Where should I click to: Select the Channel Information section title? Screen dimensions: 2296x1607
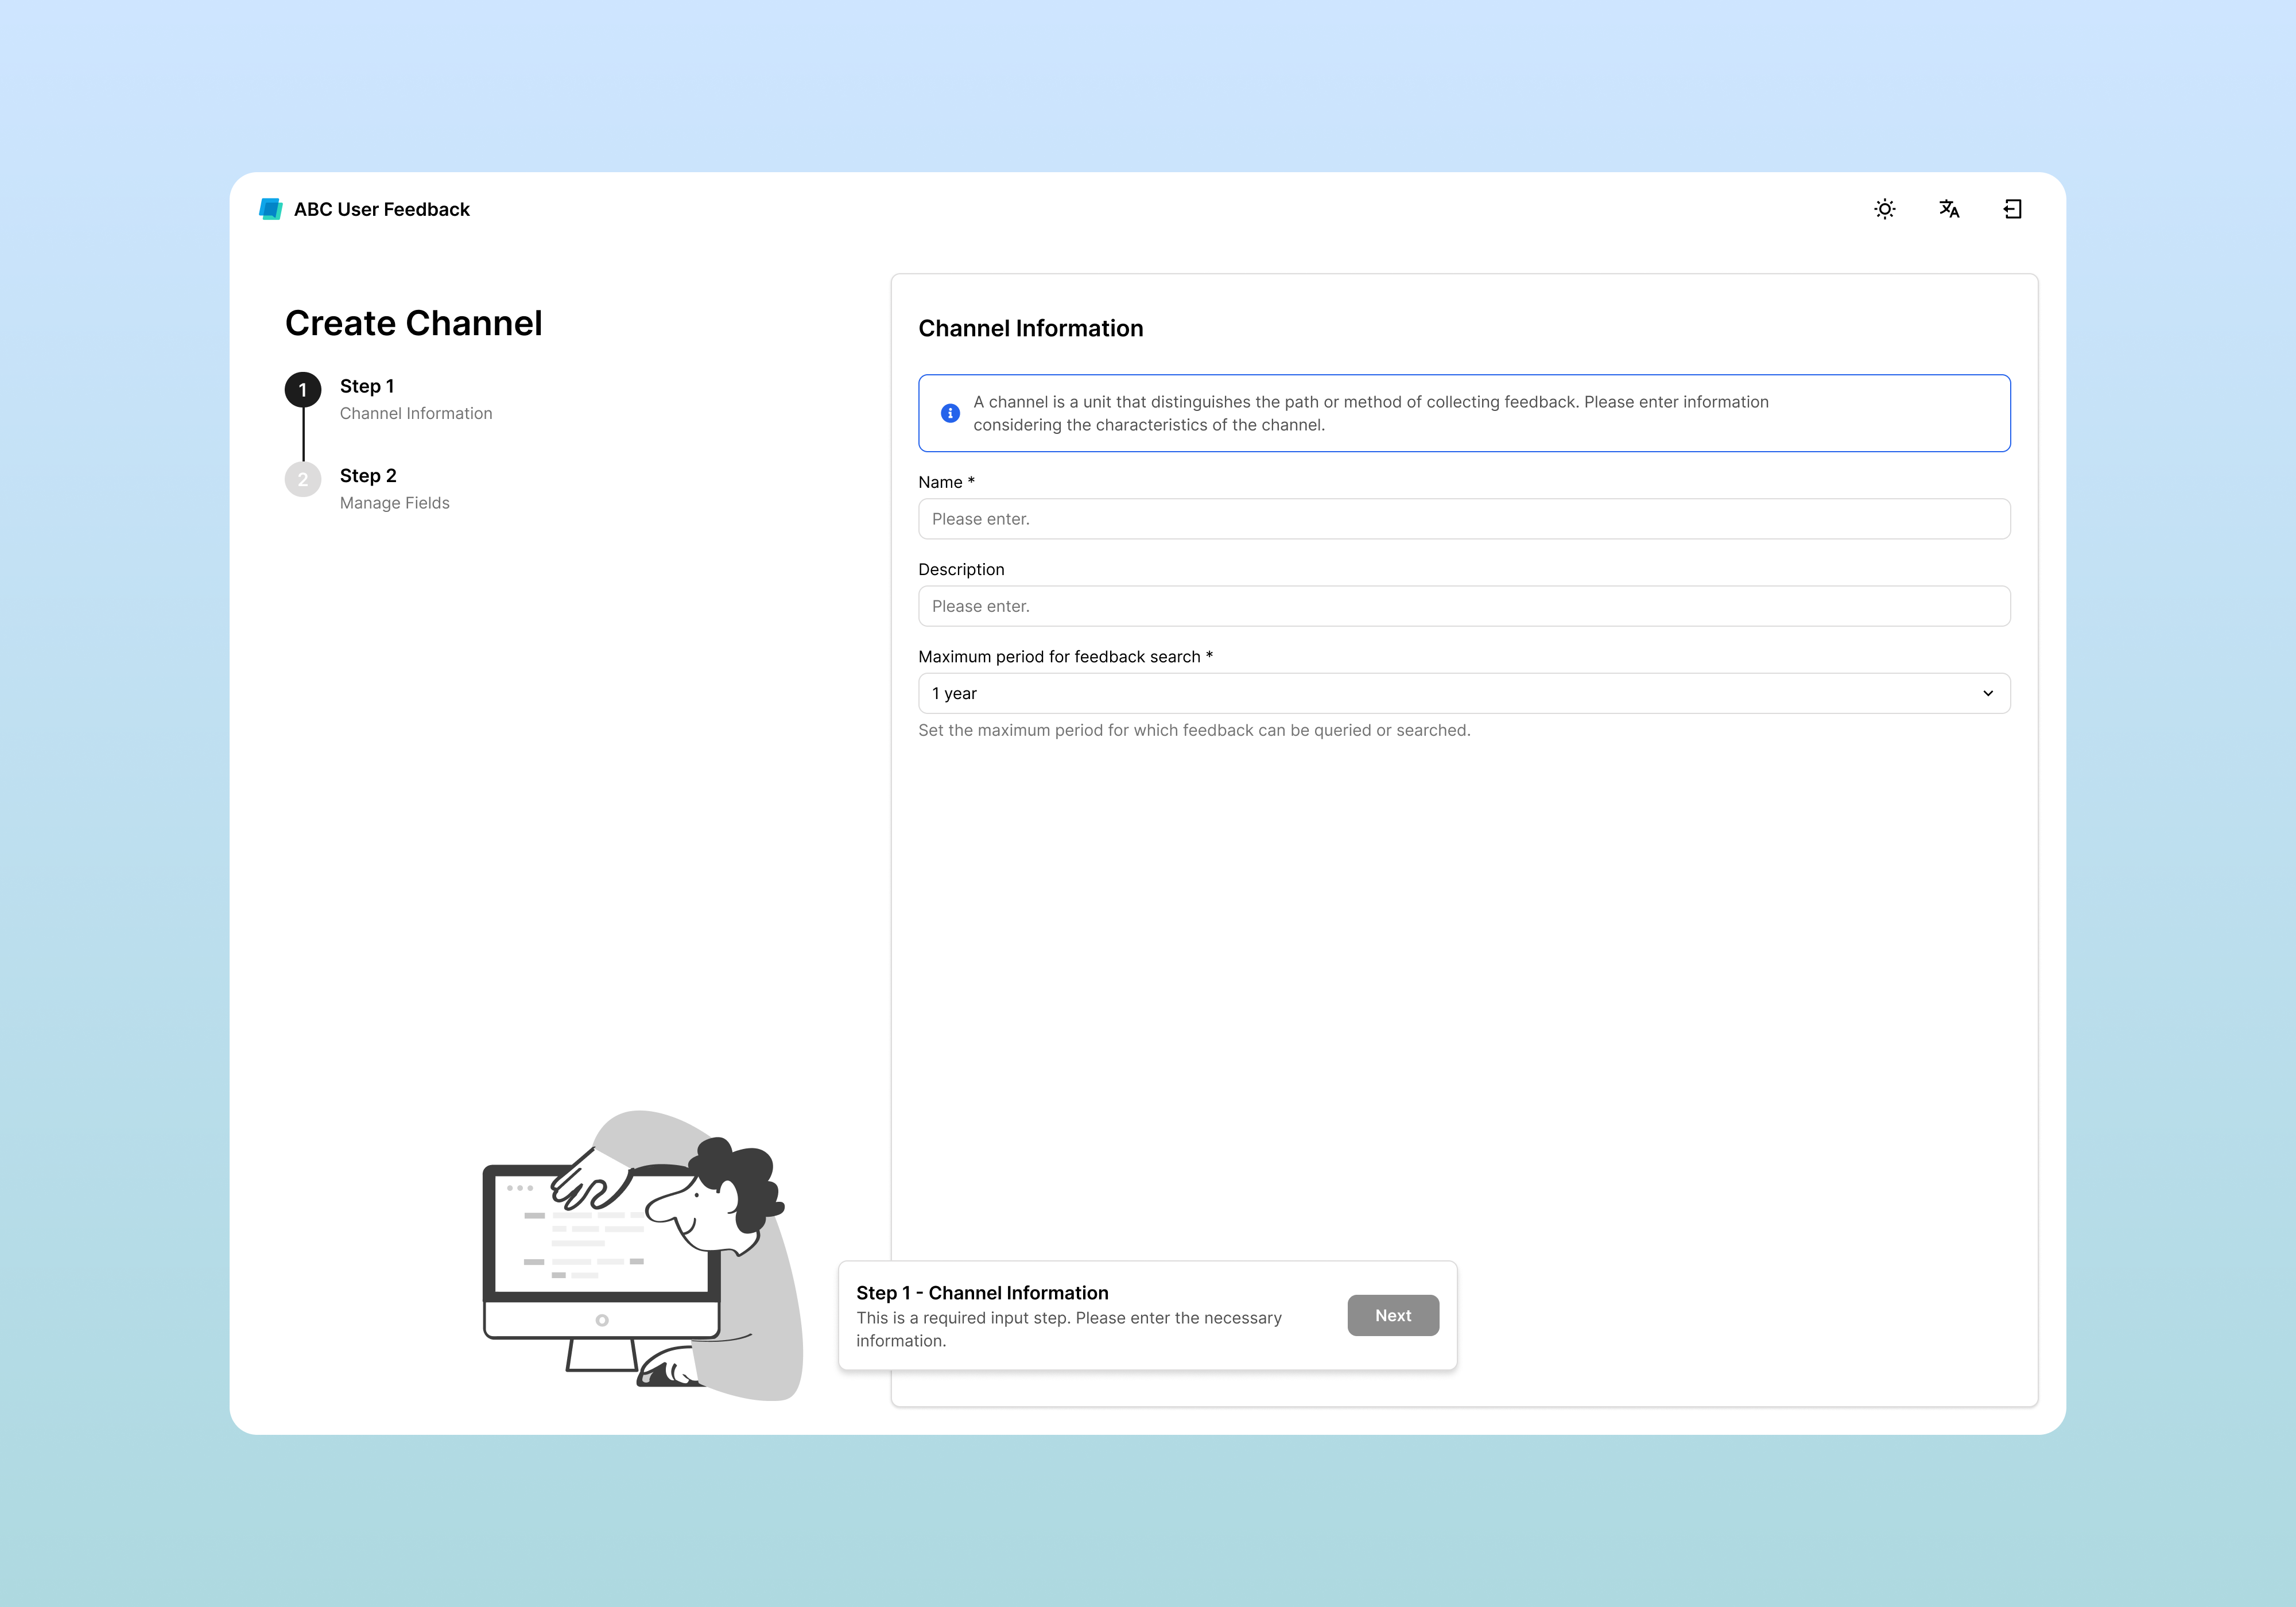point(1031,328)
